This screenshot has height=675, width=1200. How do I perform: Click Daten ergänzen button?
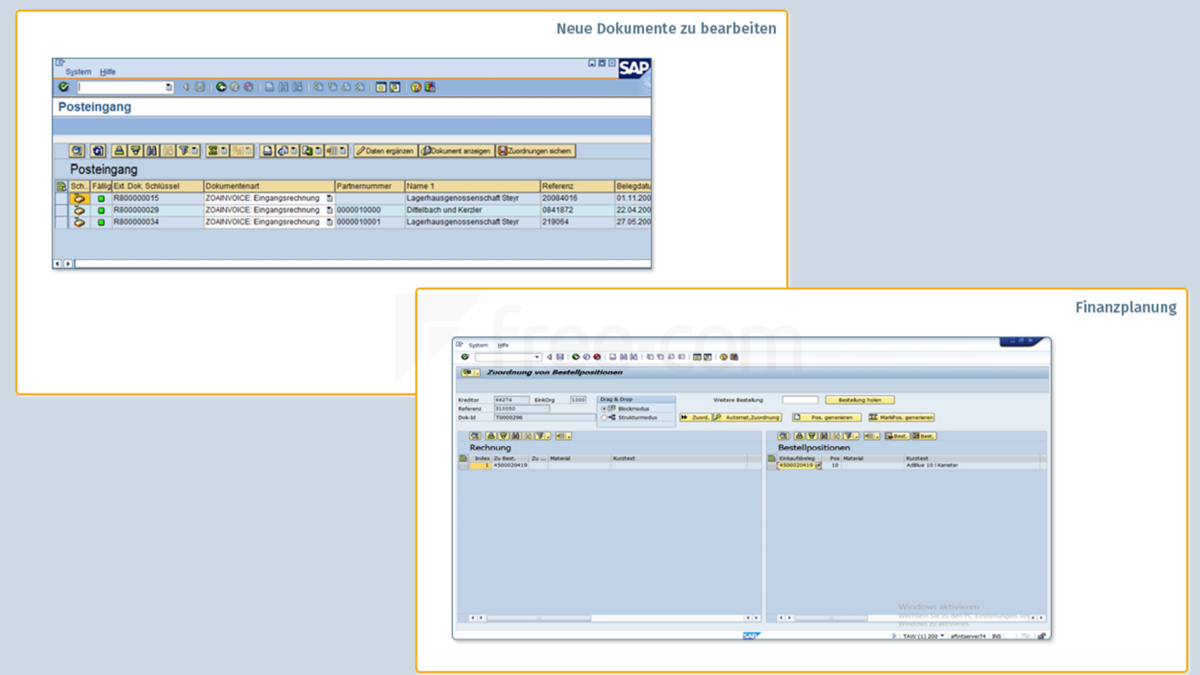pyautogui.click(x=385, y=151)
